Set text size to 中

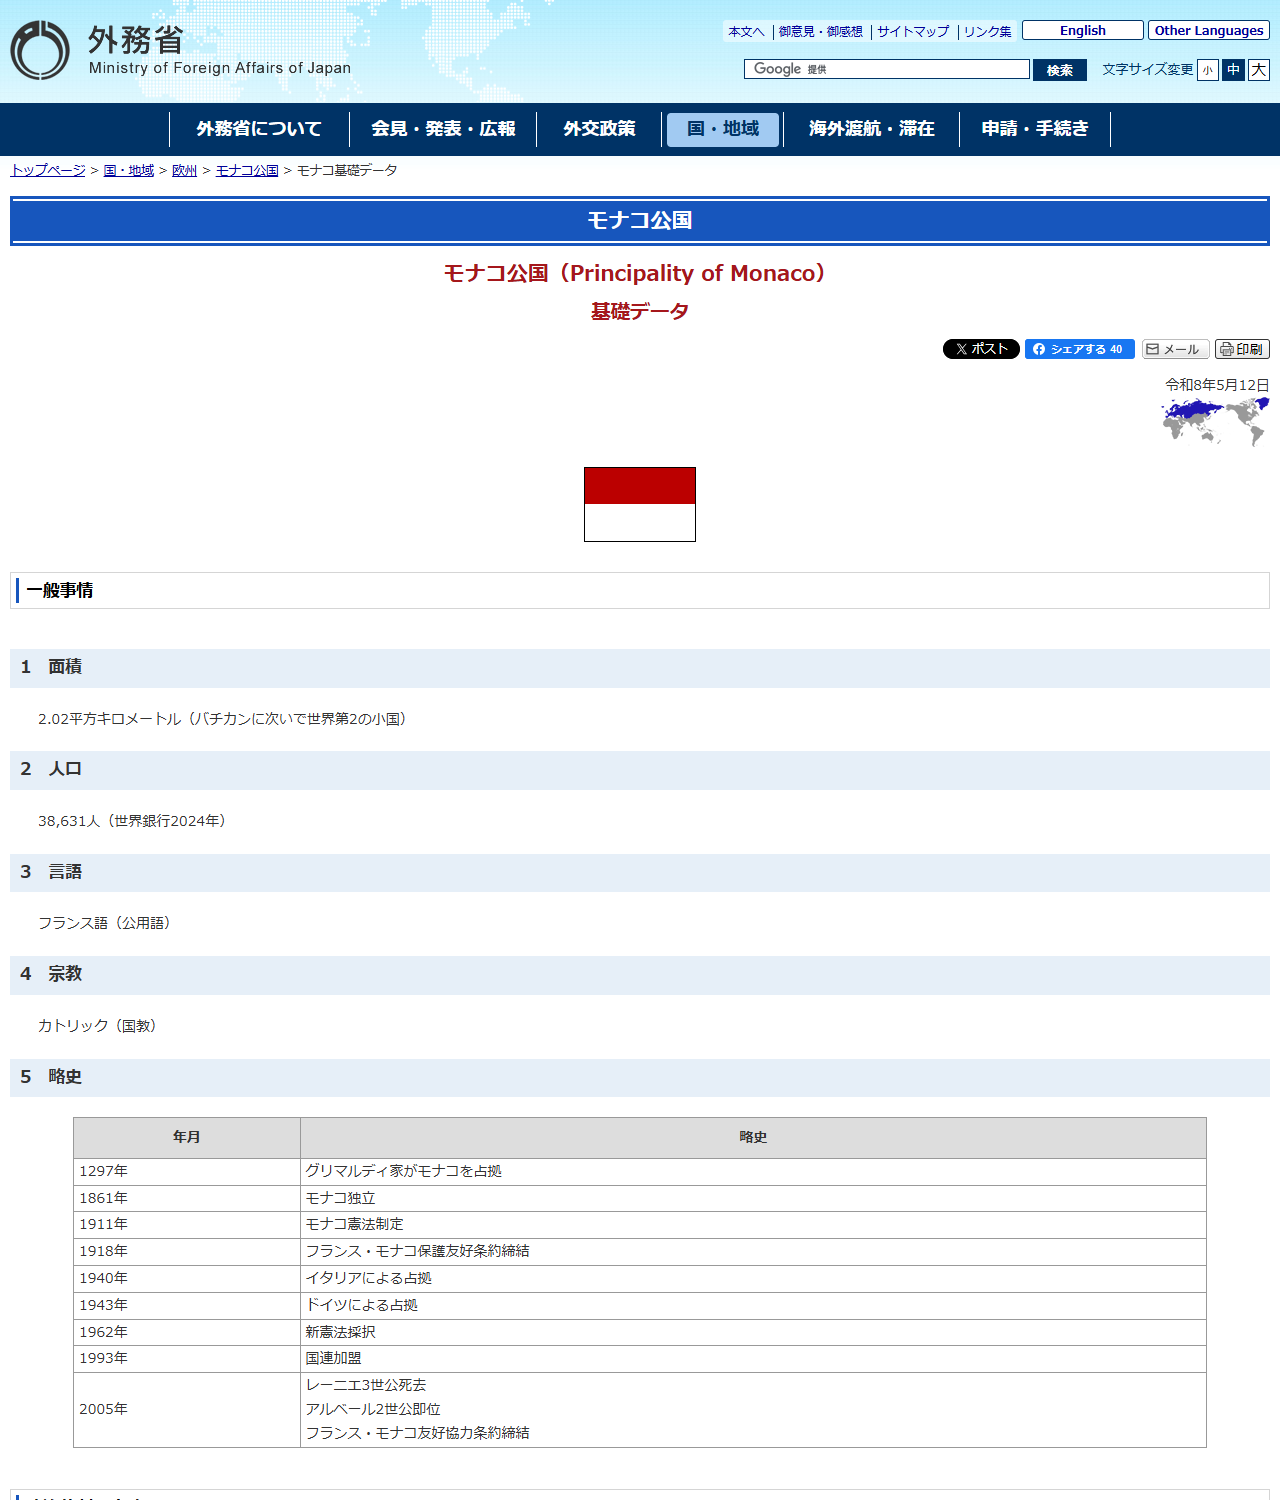[x=1233, y=70]
